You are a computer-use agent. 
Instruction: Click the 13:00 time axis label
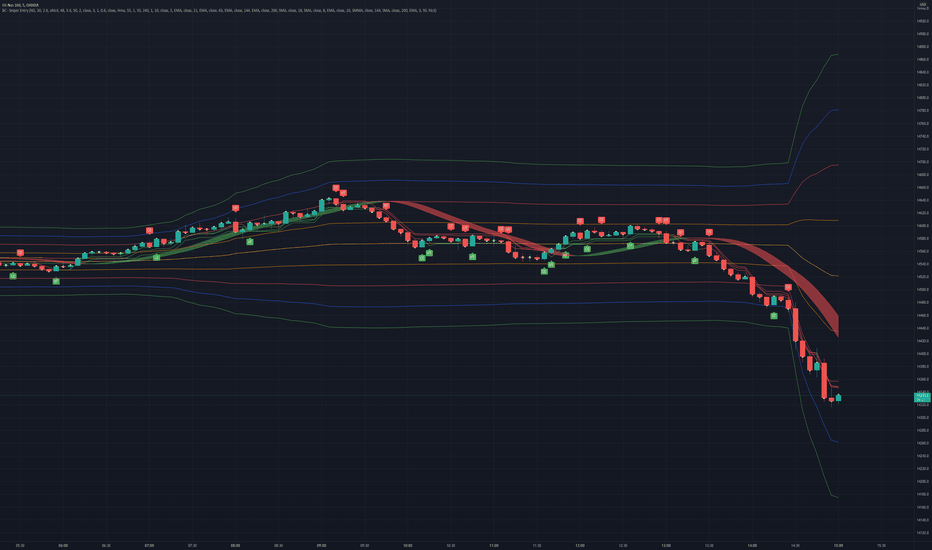(666, 545)
